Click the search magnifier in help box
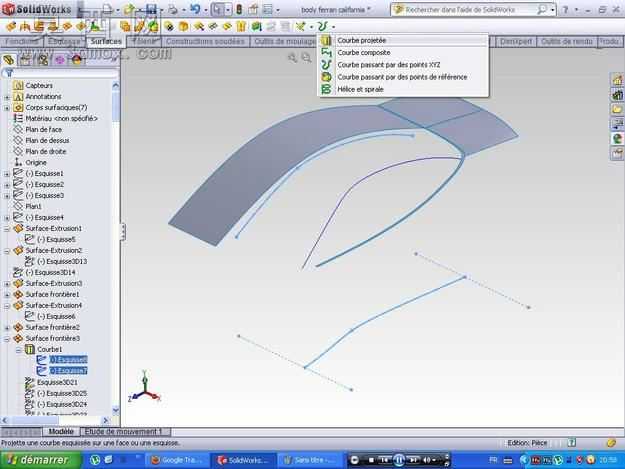 pyautogui.click(x=542, y=10)
